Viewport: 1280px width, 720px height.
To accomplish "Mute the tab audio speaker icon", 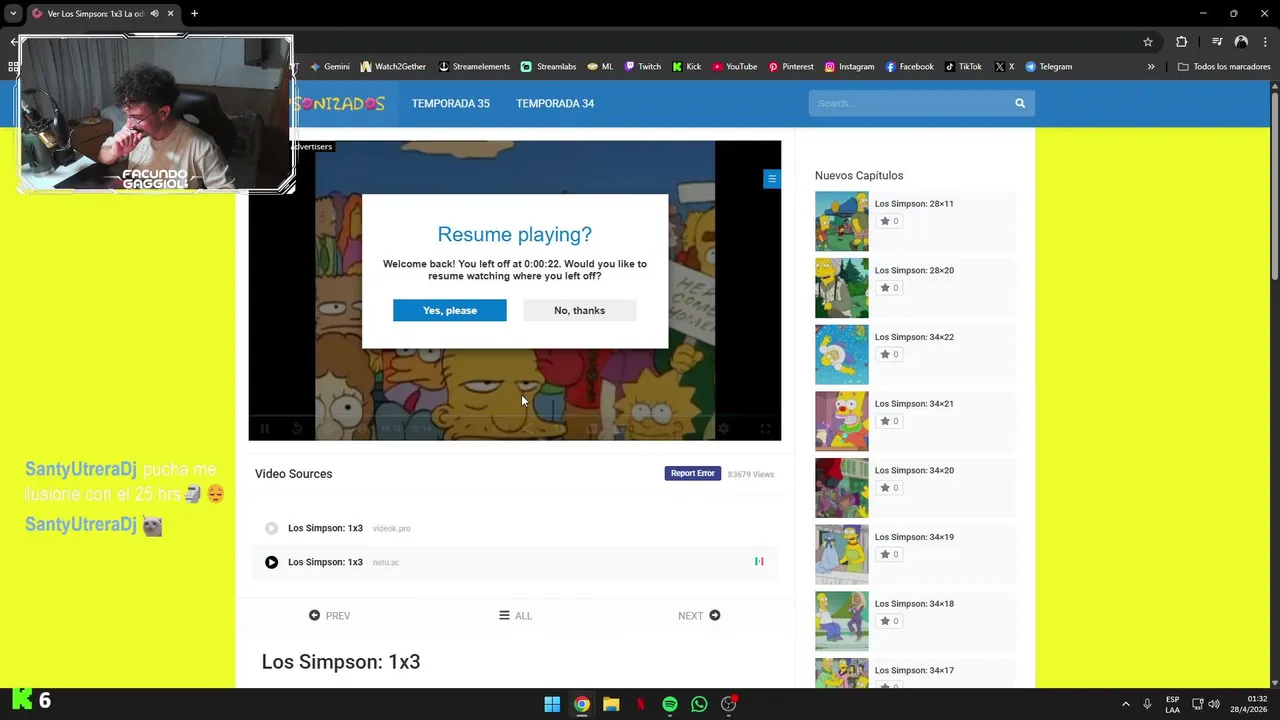I will 154,14.
